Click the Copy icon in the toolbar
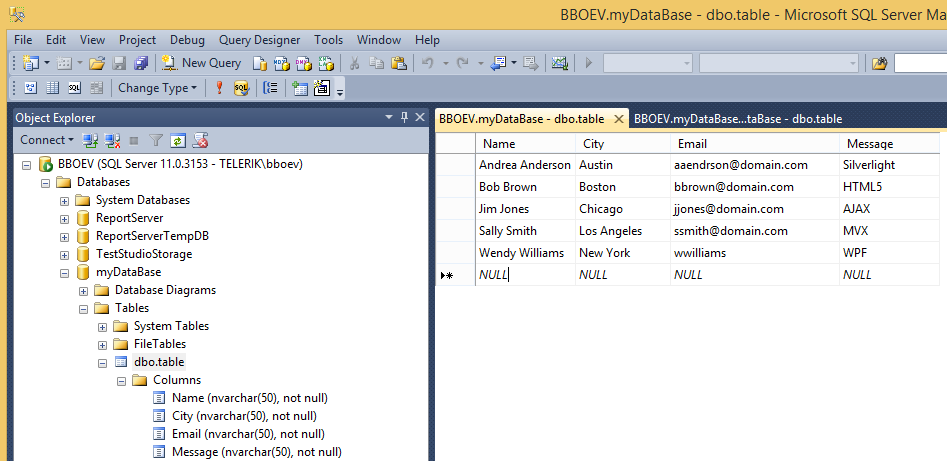The width and height of the screenshot is (947, 461). click(x=376, y=63)
